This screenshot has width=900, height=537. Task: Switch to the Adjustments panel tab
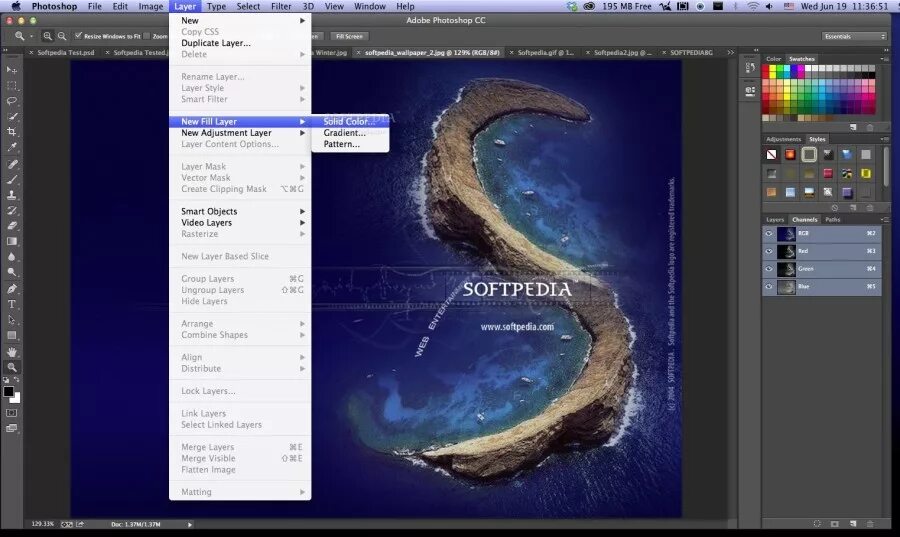click(783, 139)
